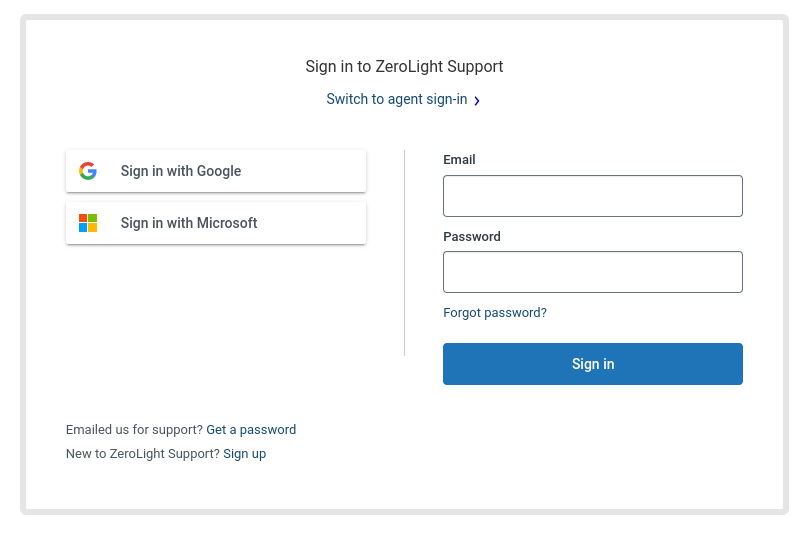This screenshot has width=811, height=534.
Task: Click the New to ZeroLight Support? text
Action: coord(143,454)
